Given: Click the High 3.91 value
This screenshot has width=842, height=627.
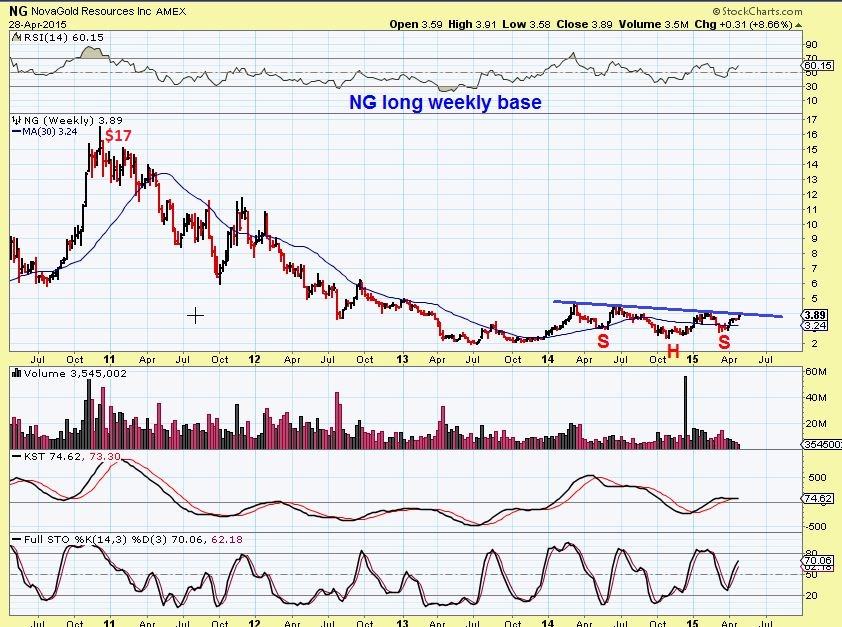Looking at the screenshot, I should click(x=472, y=24).
